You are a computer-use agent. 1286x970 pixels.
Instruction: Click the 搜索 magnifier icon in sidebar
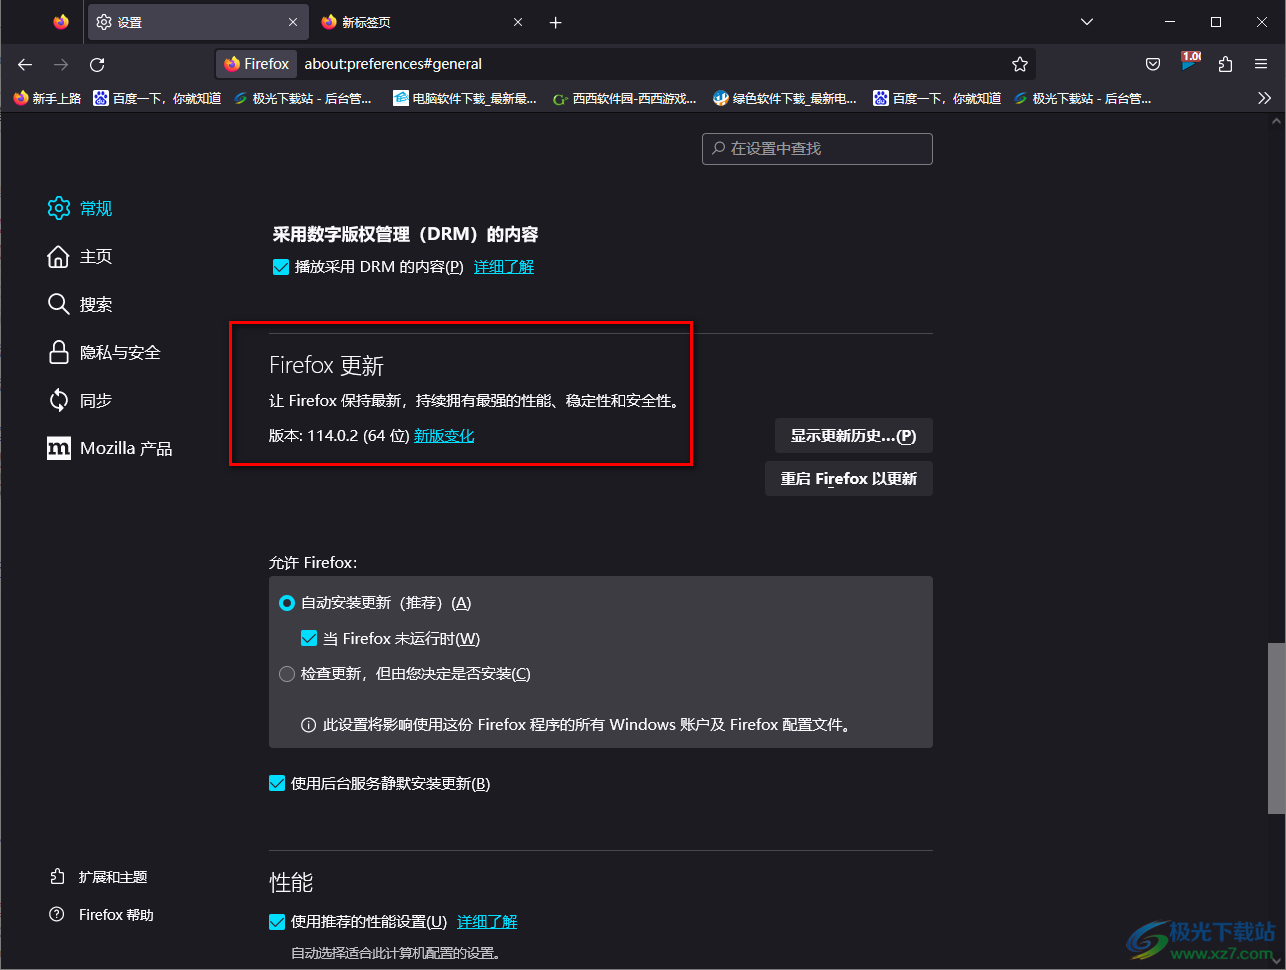[59, 304]
